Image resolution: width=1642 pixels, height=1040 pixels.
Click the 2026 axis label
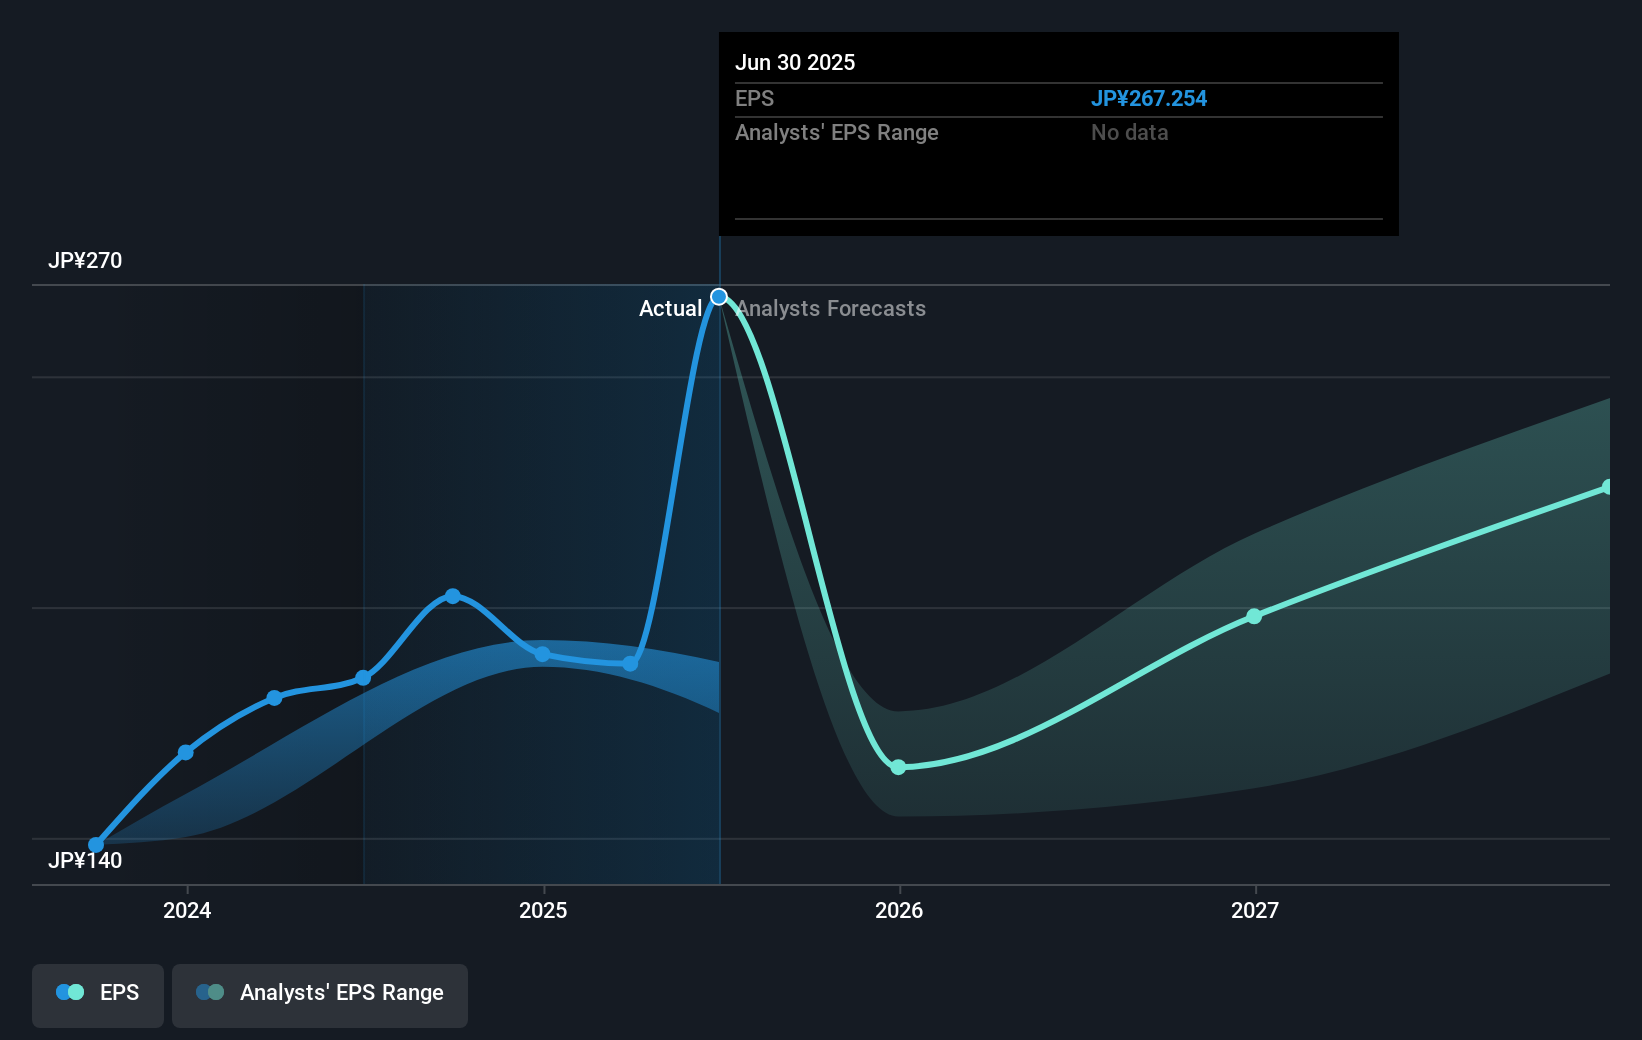point(899,911)
